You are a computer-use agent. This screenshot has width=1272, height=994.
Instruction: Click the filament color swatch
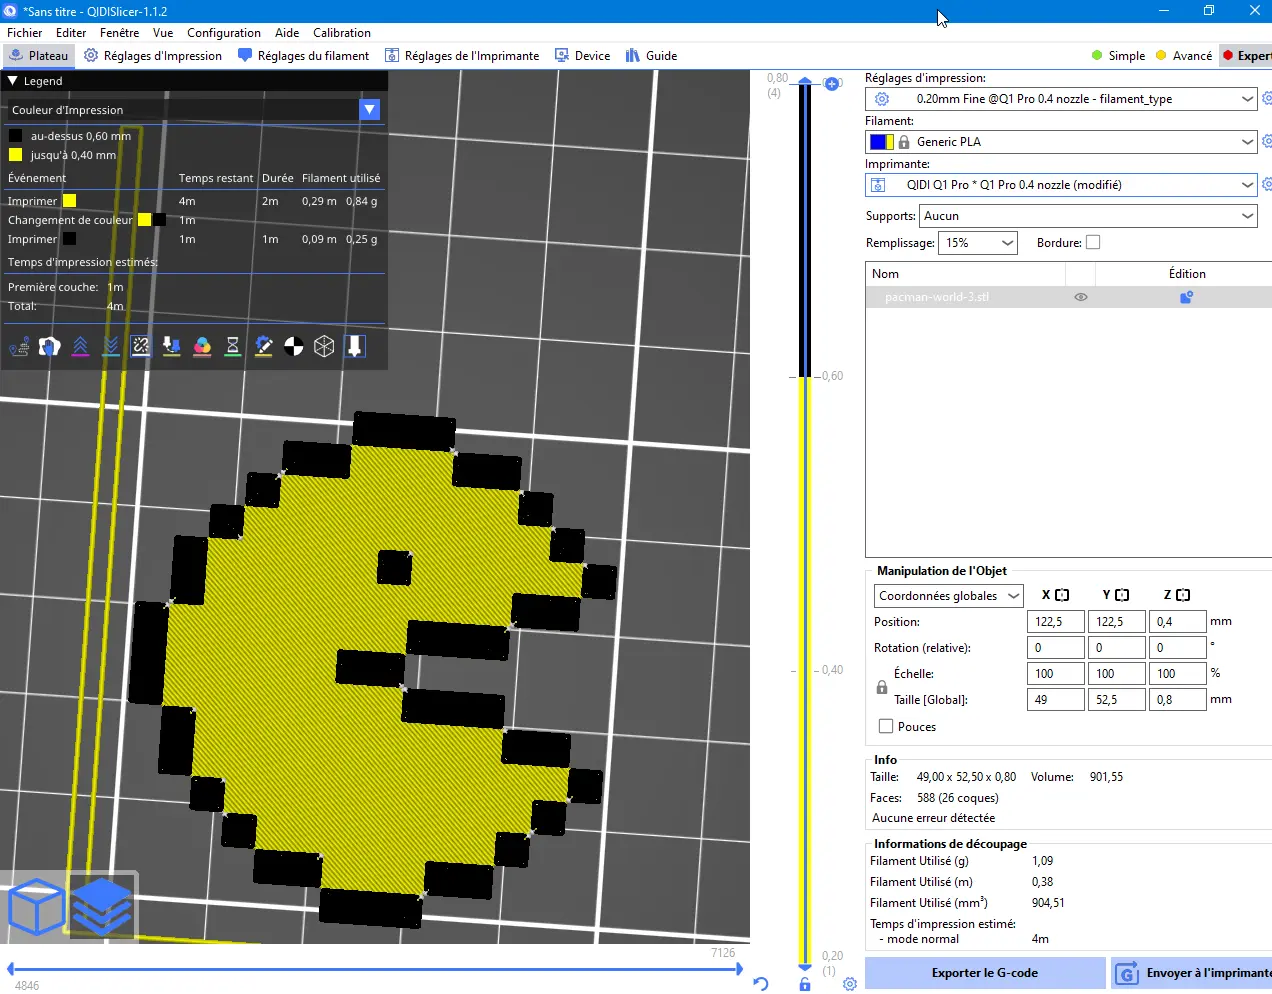882,142
